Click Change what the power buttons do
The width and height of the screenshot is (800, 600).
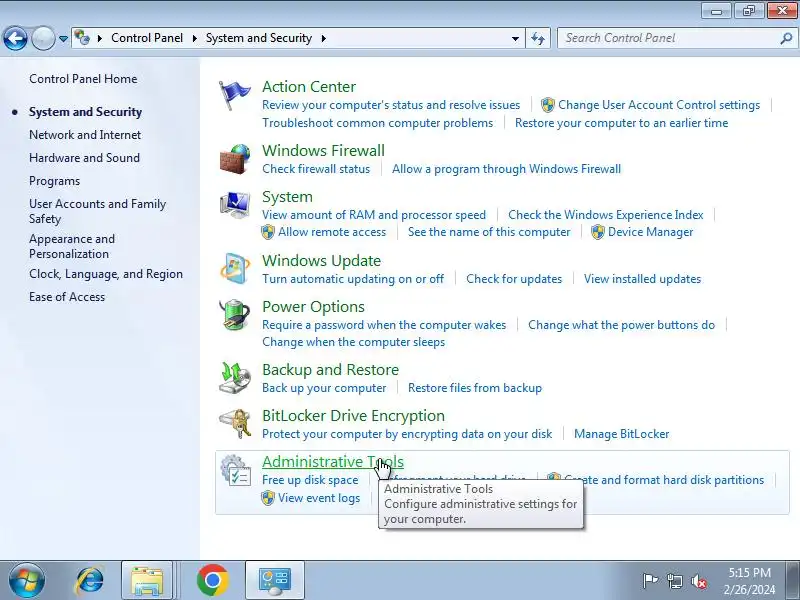[x=621, y=325]
